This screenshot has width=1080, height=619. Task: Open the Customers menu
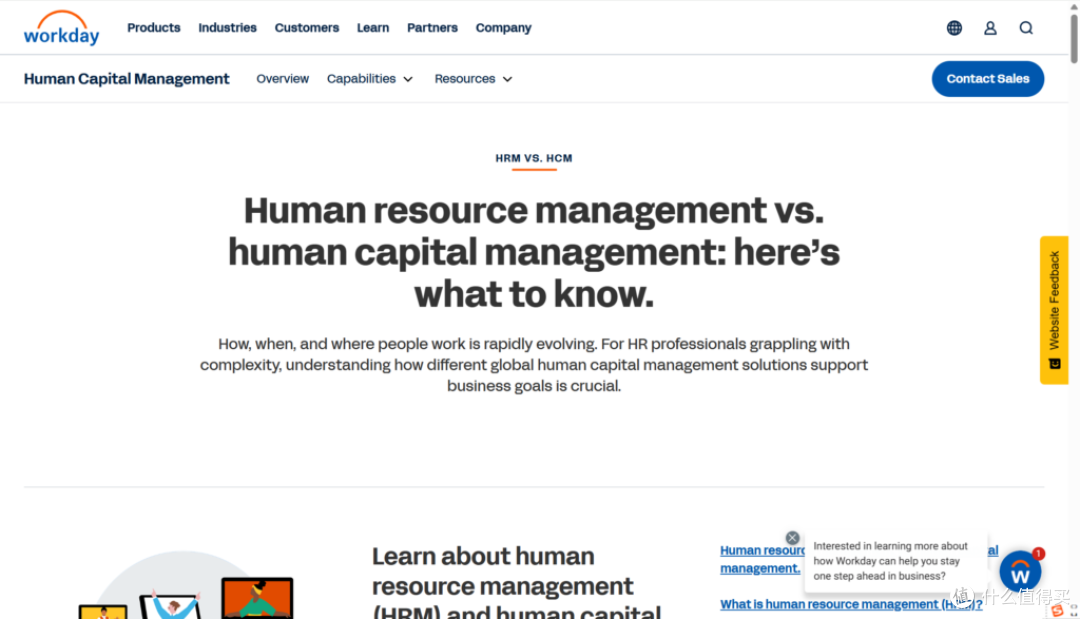[x=307, y=28]
